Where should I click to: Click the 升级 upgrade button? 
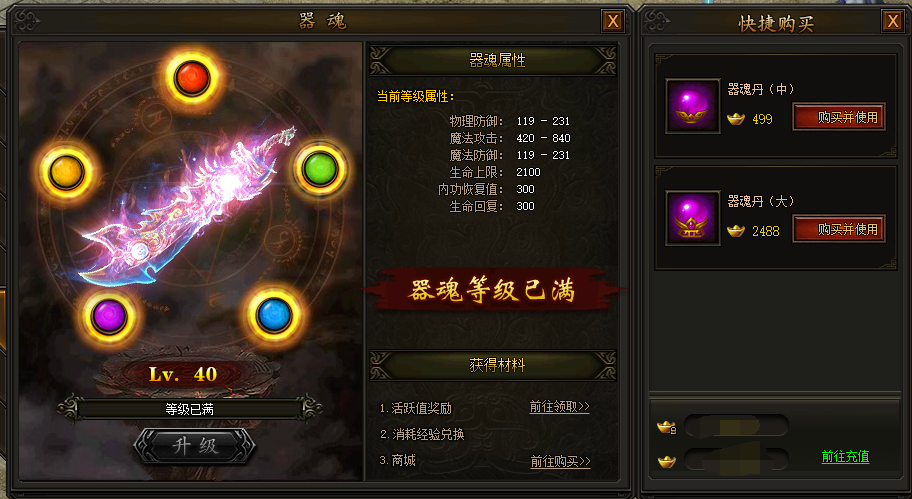(194, 447)
